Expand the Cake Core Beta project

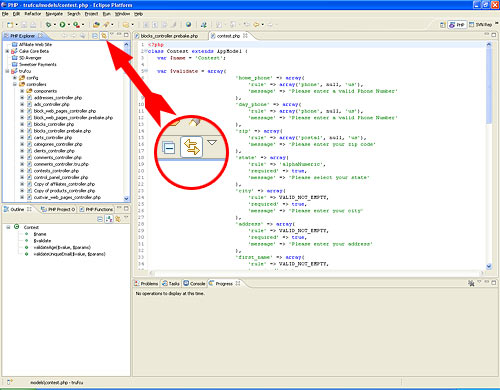7,51
